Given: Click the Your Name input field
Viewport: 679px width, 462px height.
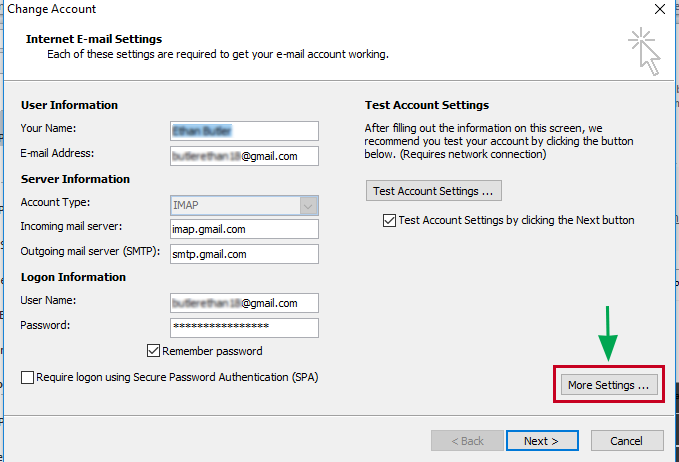Looking at the screenshot, I should [x=244, y=131].
